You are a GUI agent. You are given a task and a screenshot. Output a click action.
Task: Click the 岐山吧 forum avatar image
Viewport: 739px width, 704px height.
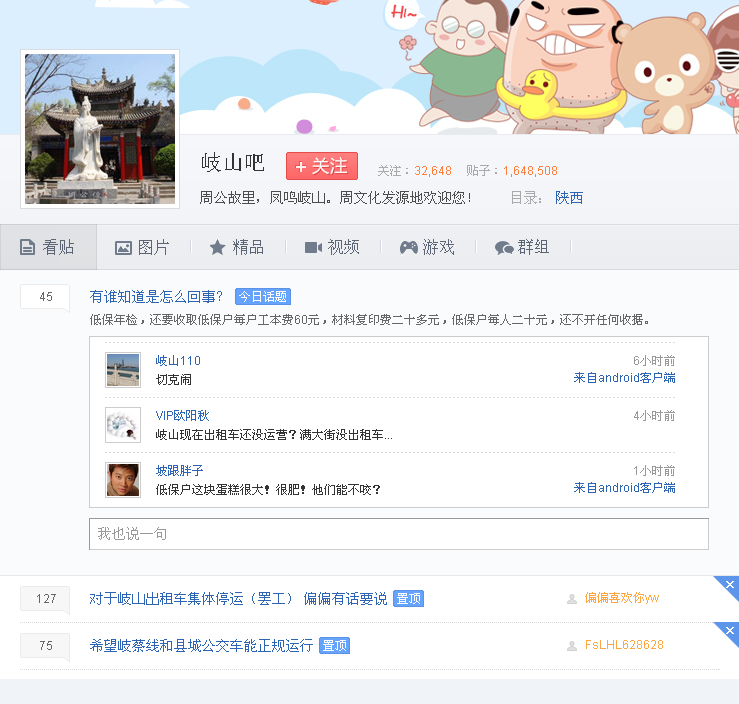pos(100,130)
